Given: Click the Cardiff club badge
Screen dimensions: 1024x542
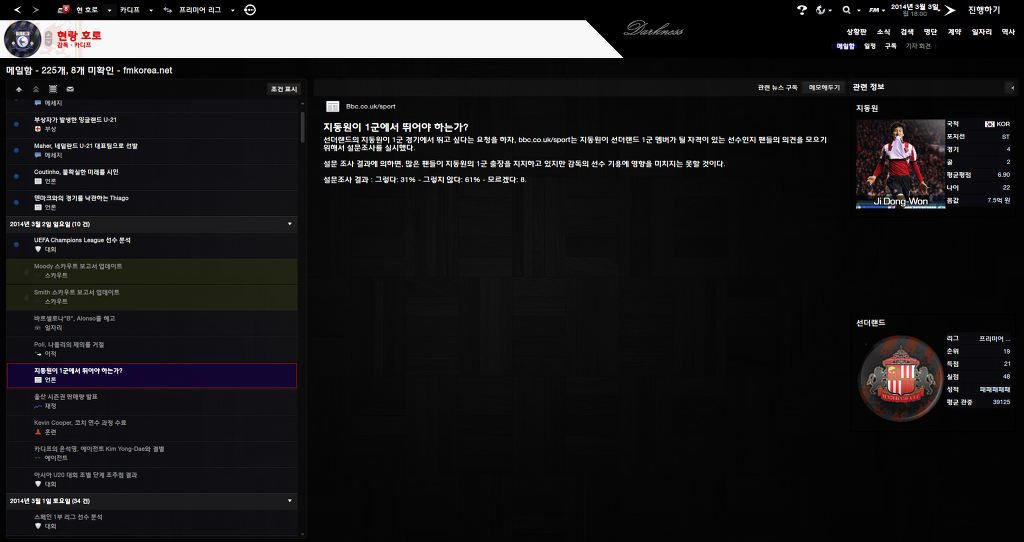Looking at the screenshot, I should tap(23, 39).
